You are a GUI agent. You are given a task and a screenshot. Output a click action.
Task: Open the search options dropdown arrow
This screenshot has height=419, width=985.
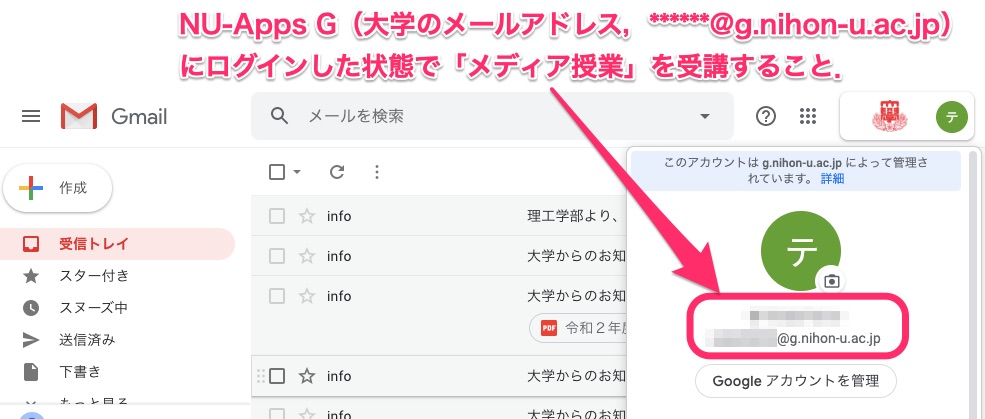(x=705, y=116)
